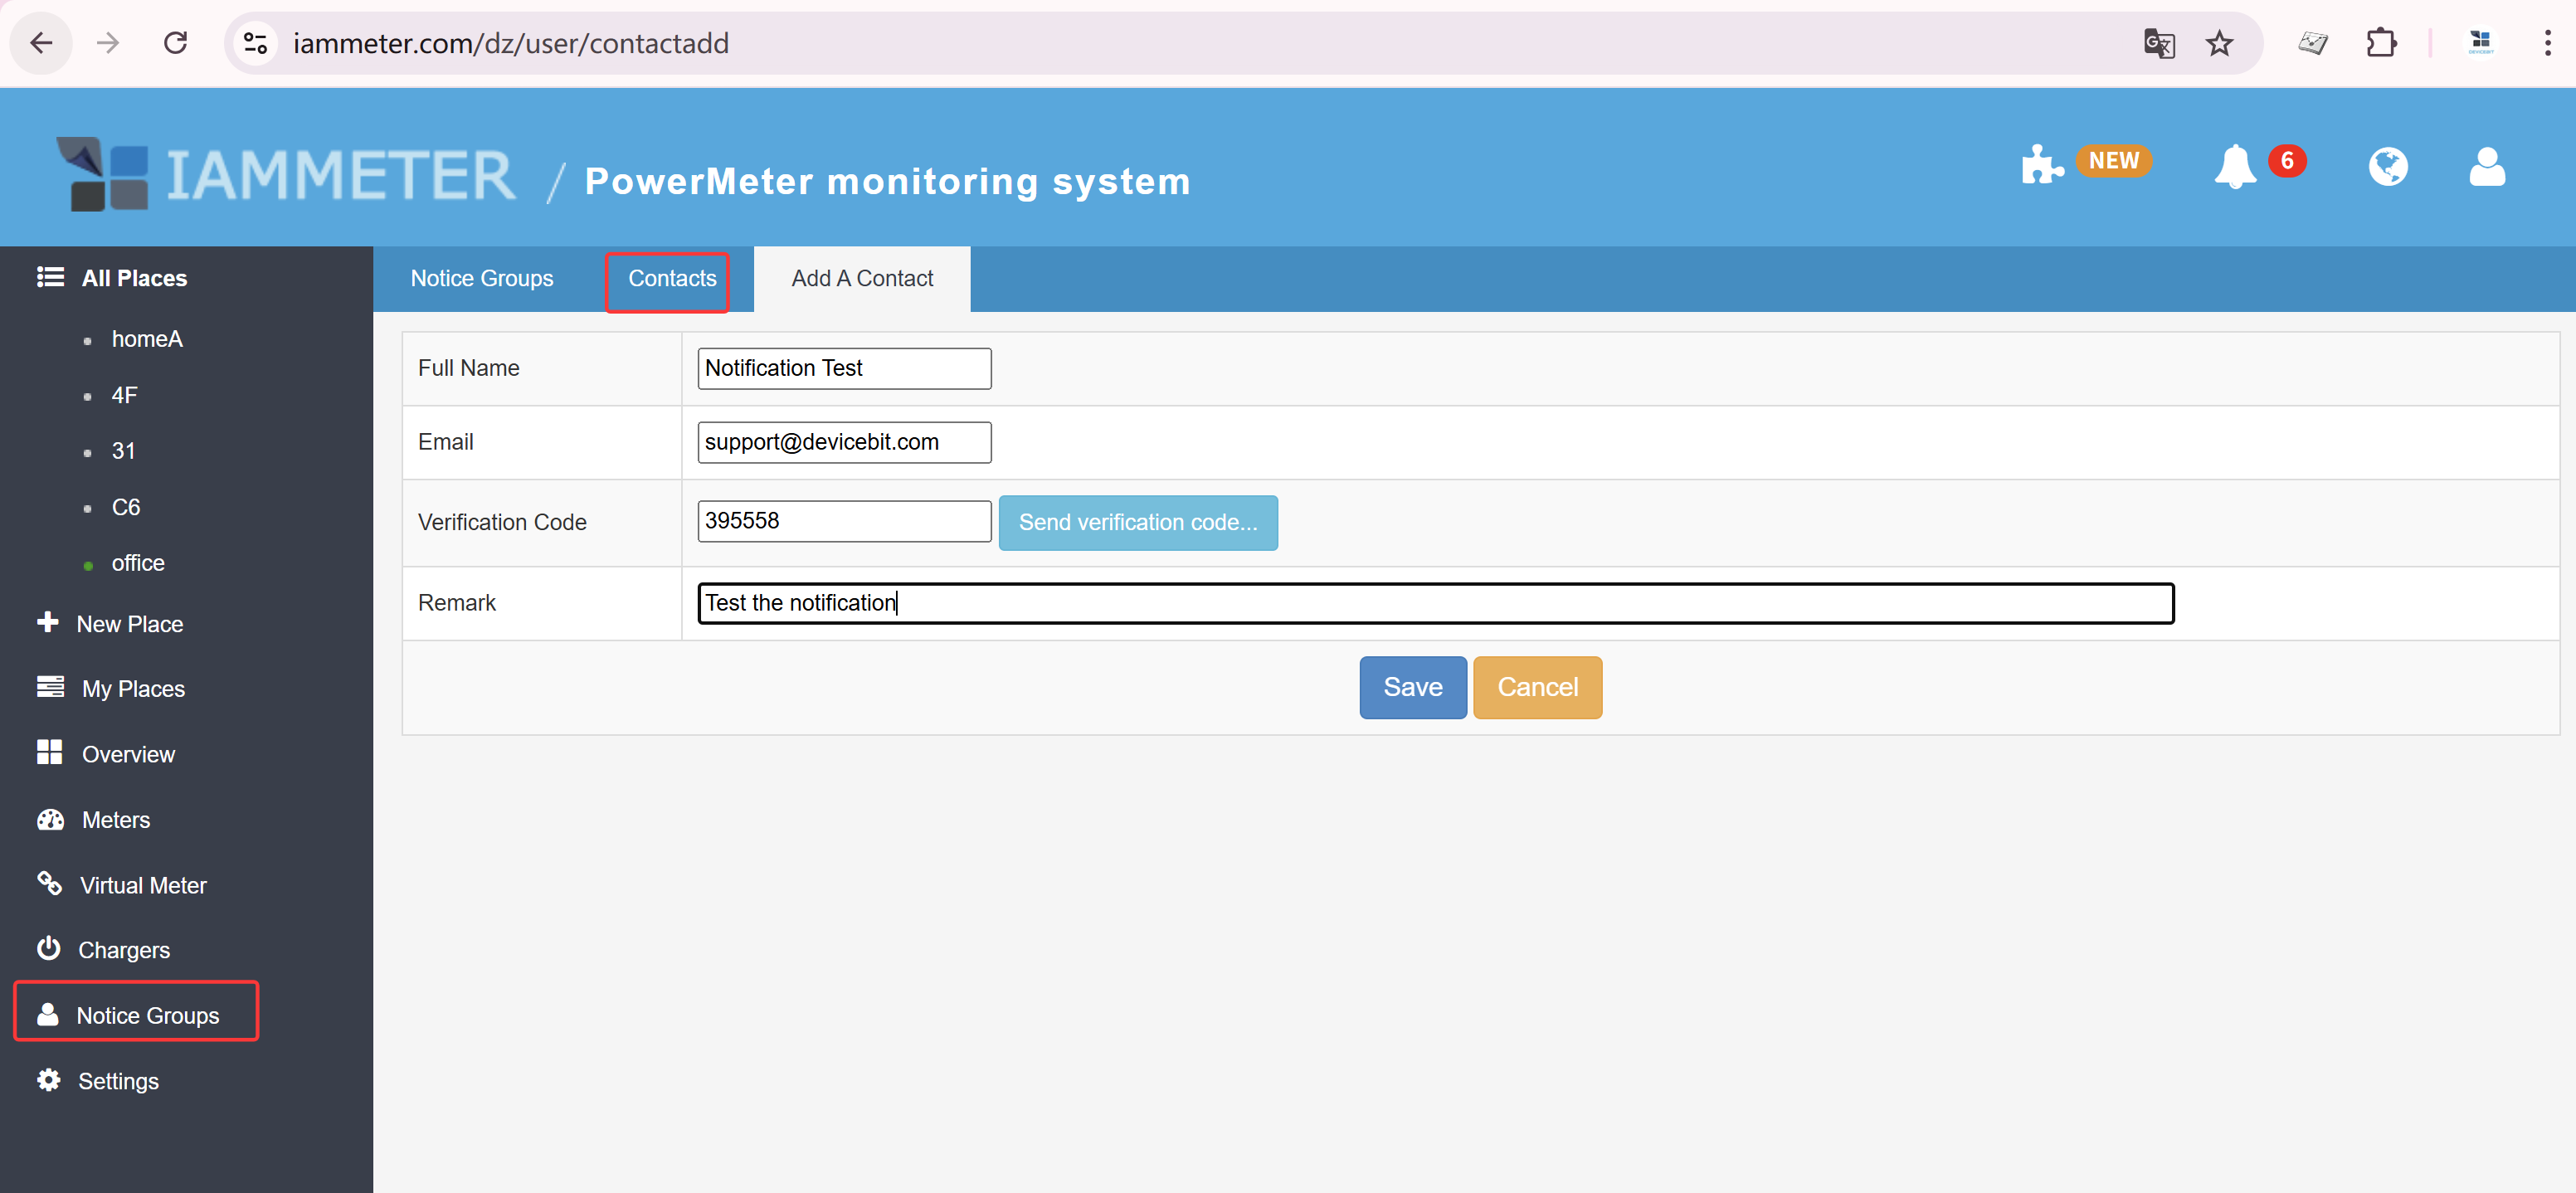Switch to the Notice Groups tab
The image size is (2576, 1193).
pyautogui.click(x=482, y=279)
